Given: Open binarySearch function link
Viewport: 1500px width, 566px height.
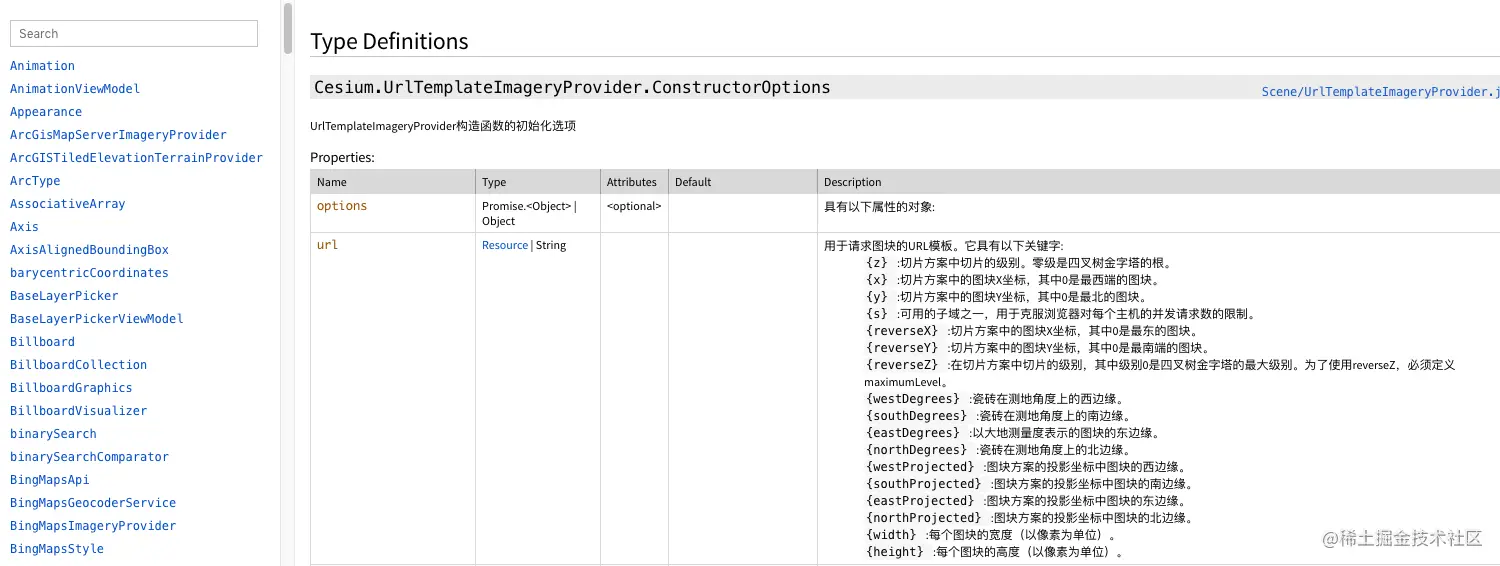Looking at the screenshot, I should [53, 434].
